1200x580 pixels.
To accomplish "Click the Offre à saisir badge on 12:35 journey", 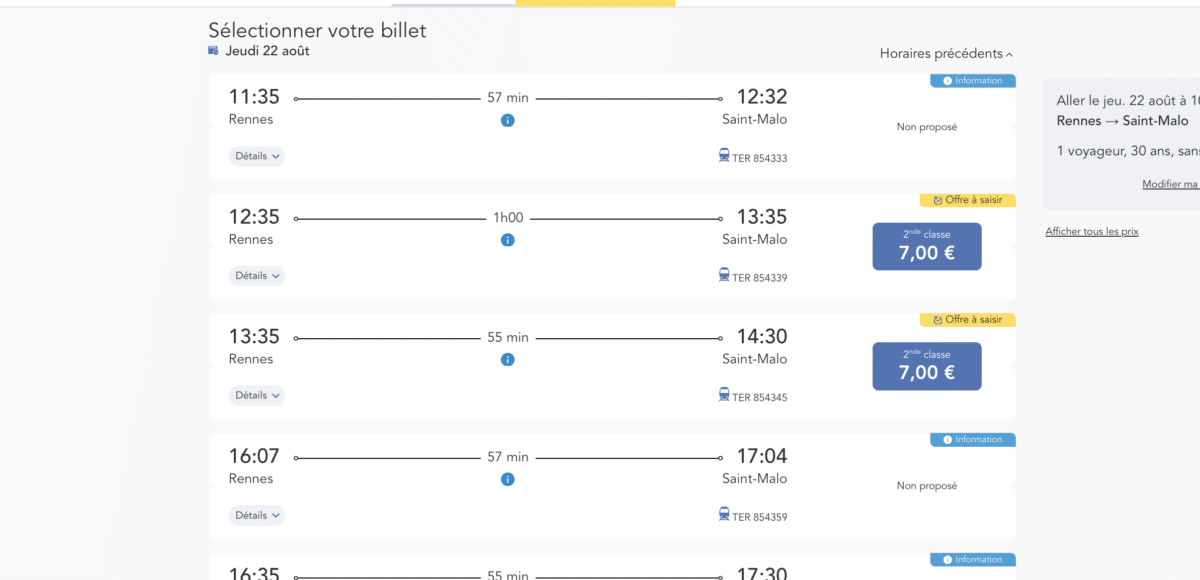I will click(x=967, y=200).
